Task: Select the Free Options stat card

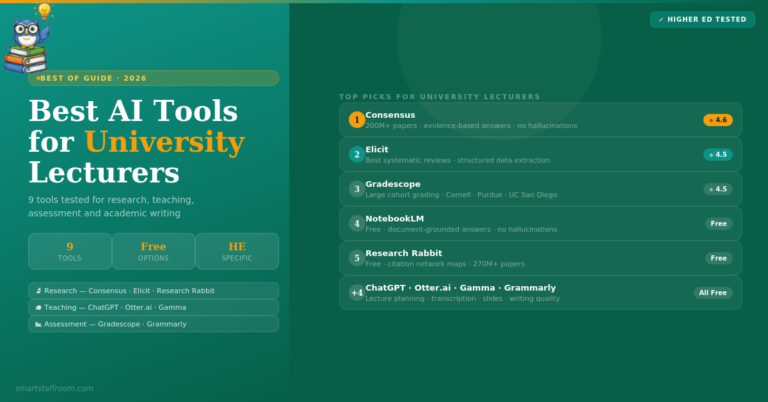Action: 153,251
